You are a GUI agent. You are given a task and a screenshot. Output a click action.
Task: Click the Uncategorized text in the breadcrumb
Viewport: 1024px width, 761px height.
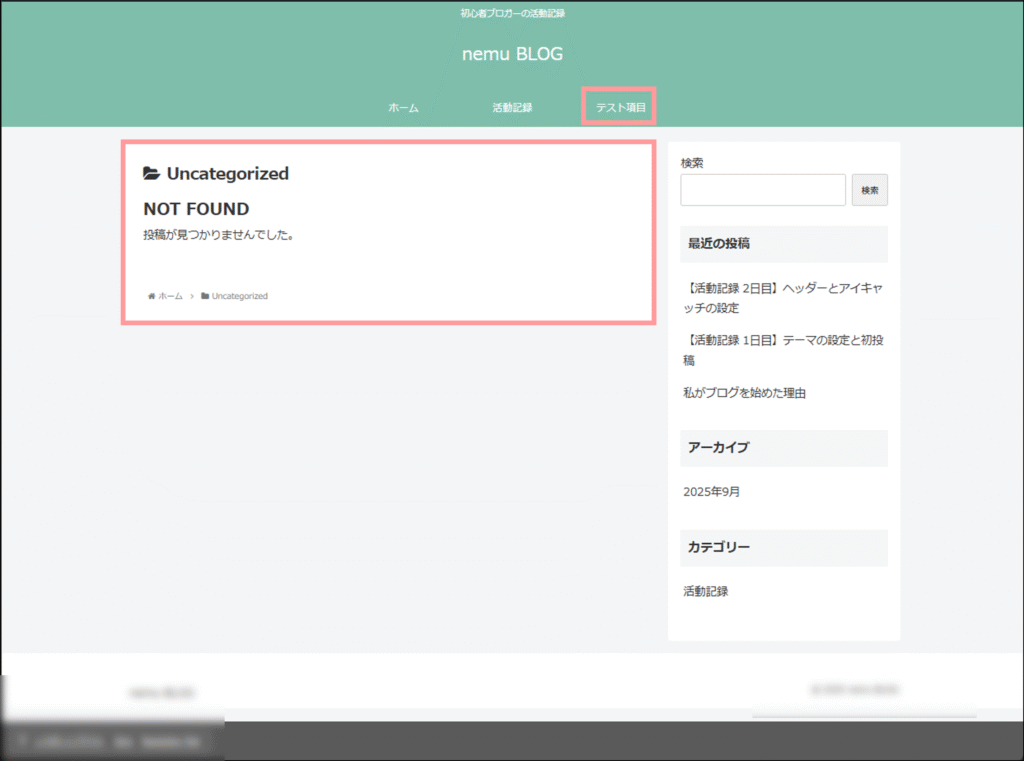click(240, 296)
